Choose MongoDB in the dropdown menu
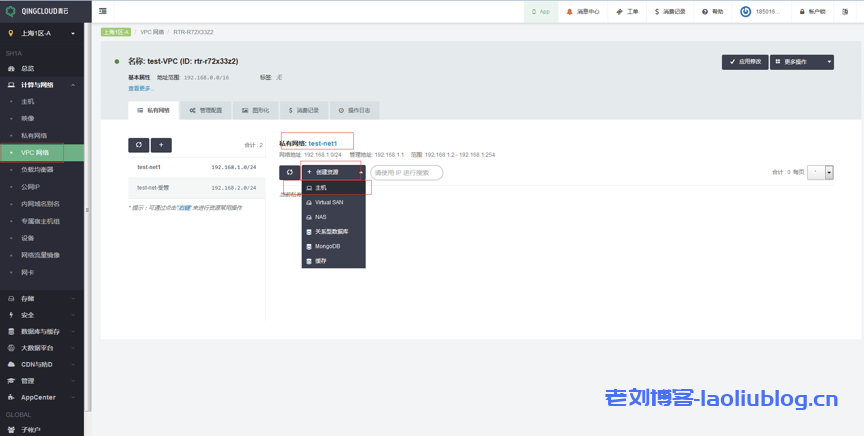 [x=328, y=246]
